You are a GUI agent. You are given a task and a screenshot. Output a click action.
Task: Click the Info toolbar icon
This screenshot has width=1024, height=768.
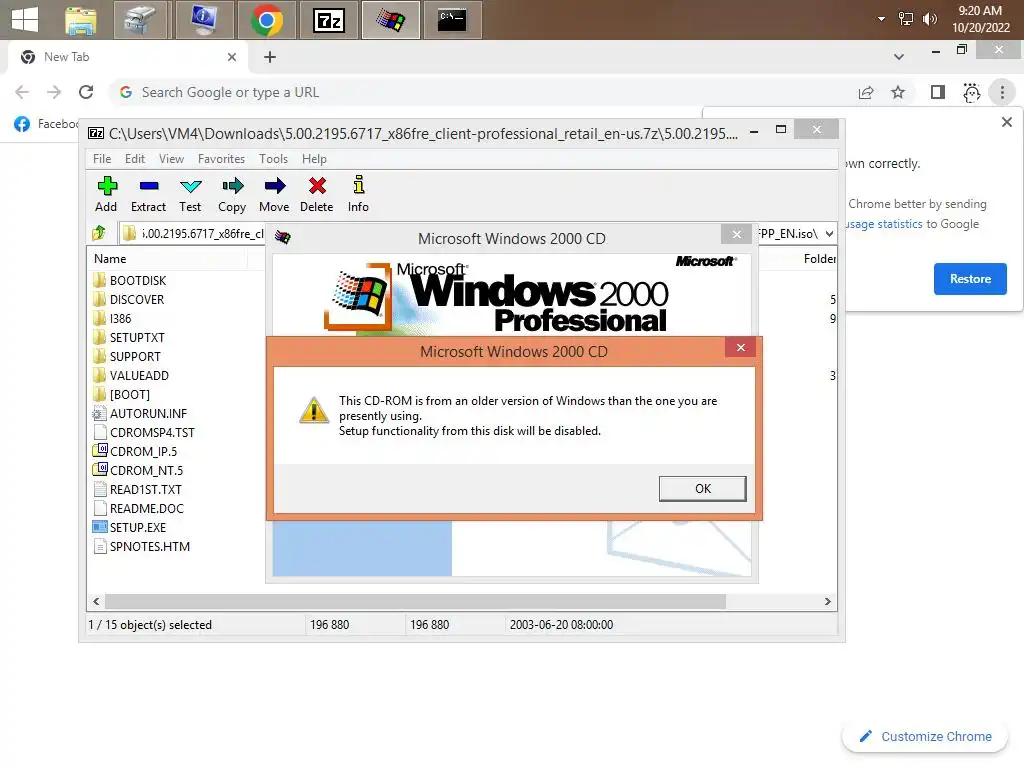pyautogui.click(x=359, y=185)
